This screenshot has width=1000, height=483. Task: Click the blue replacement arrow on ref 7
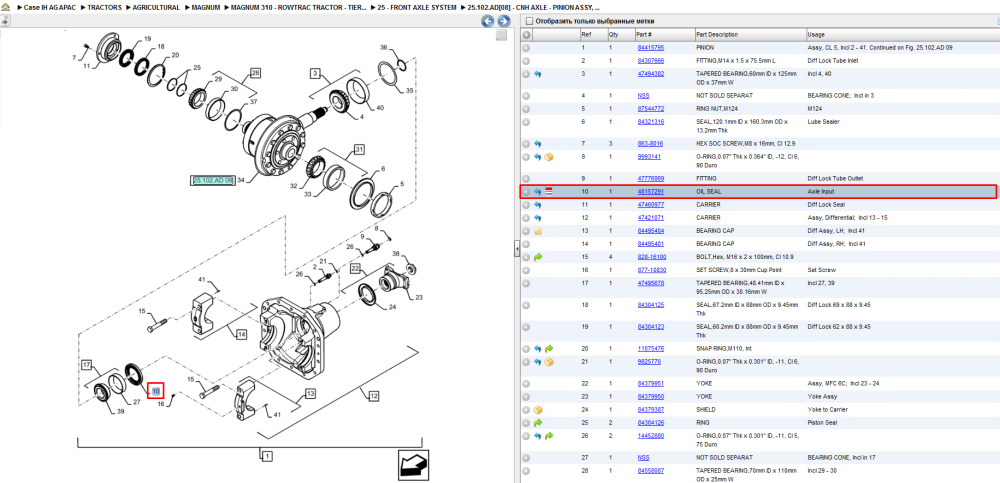538,144
